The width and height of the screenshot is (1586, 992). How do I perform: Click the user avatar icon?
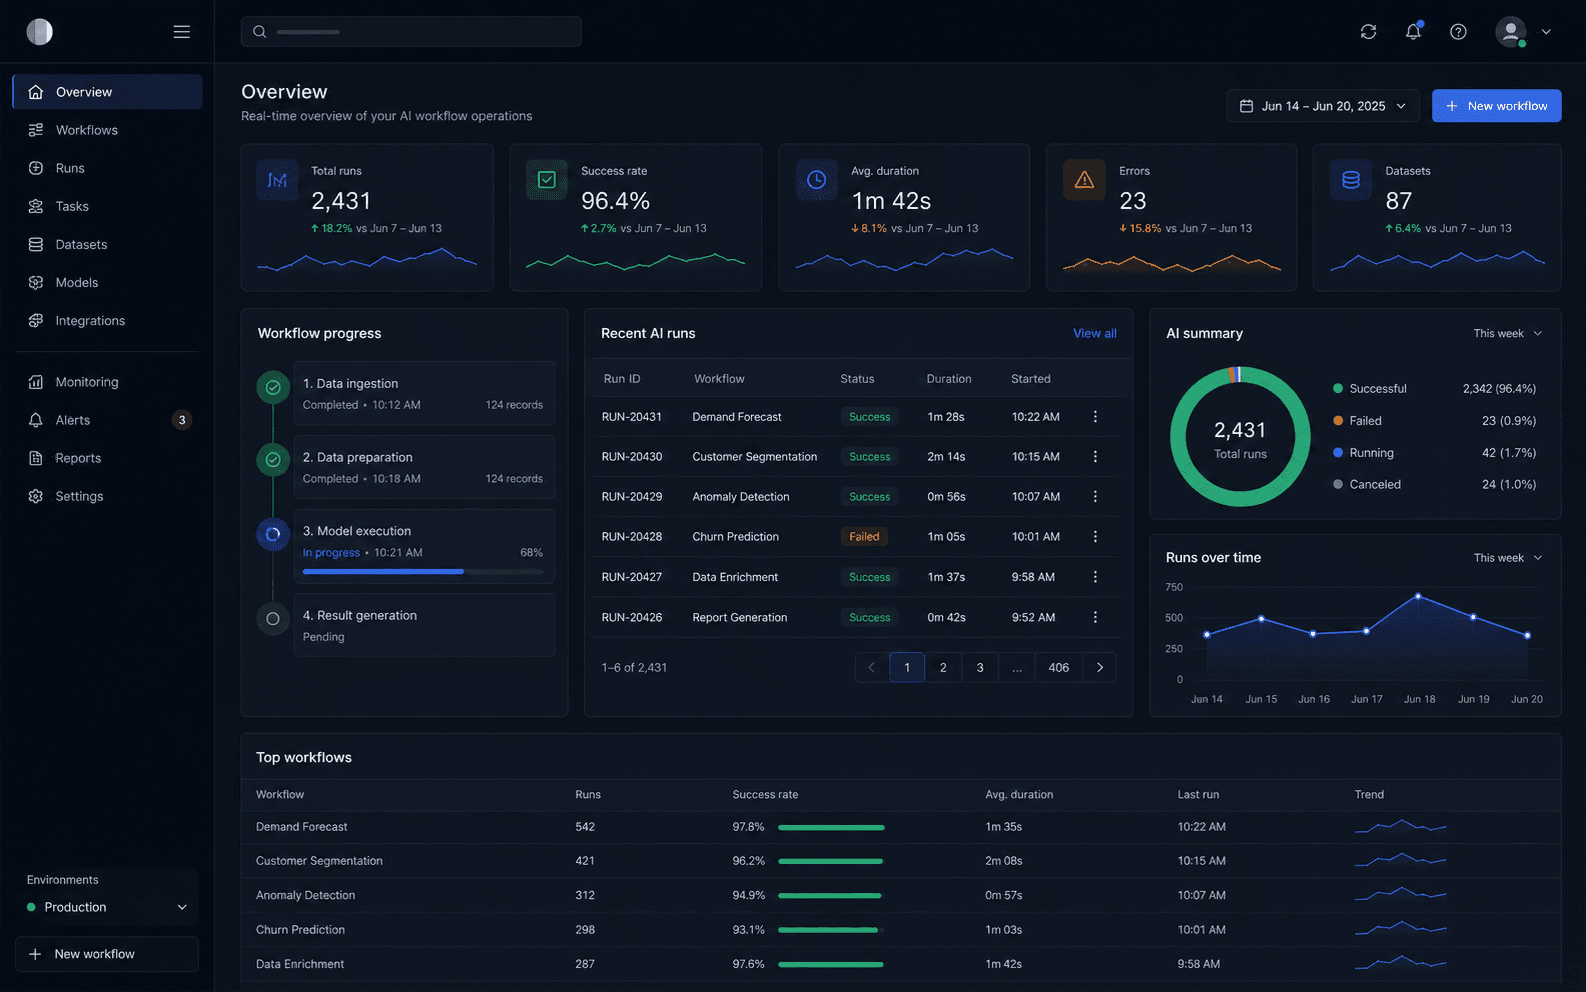1511,32
